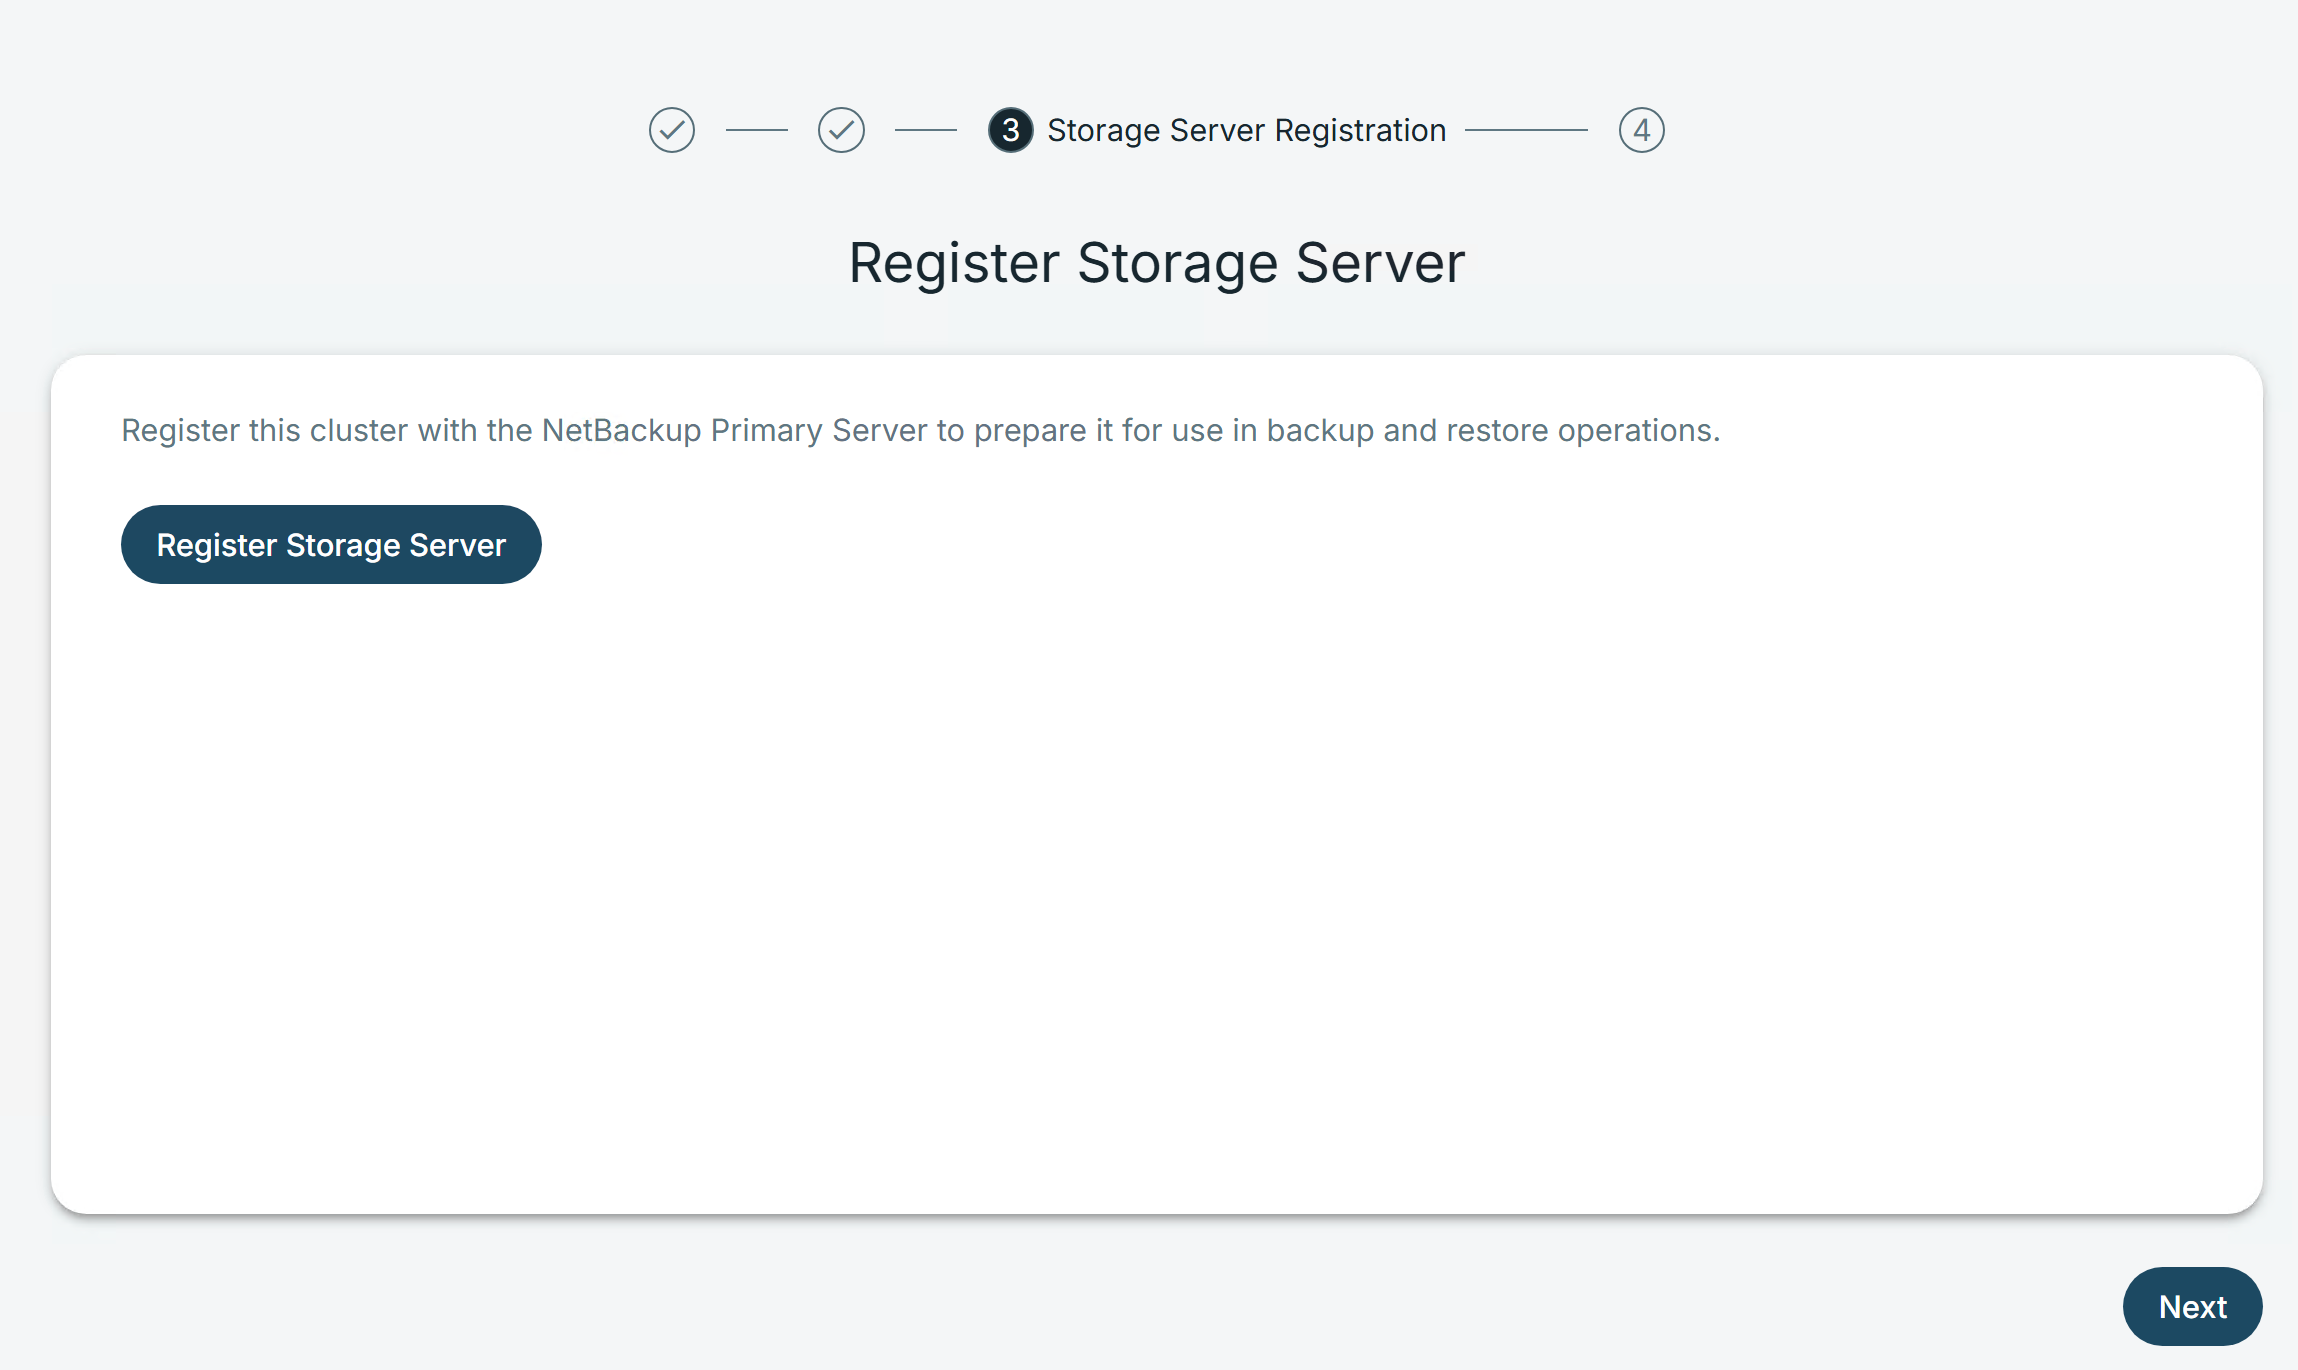Click the cluster registration description sentence
The image size is (2298, 1370).
920,430
